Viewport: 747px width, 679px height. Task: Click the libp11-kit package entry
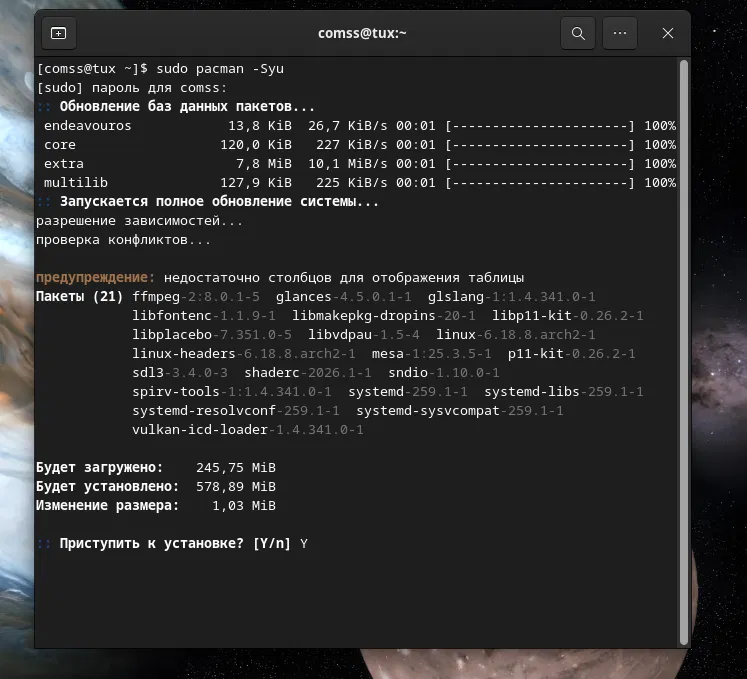coord(567,315)
